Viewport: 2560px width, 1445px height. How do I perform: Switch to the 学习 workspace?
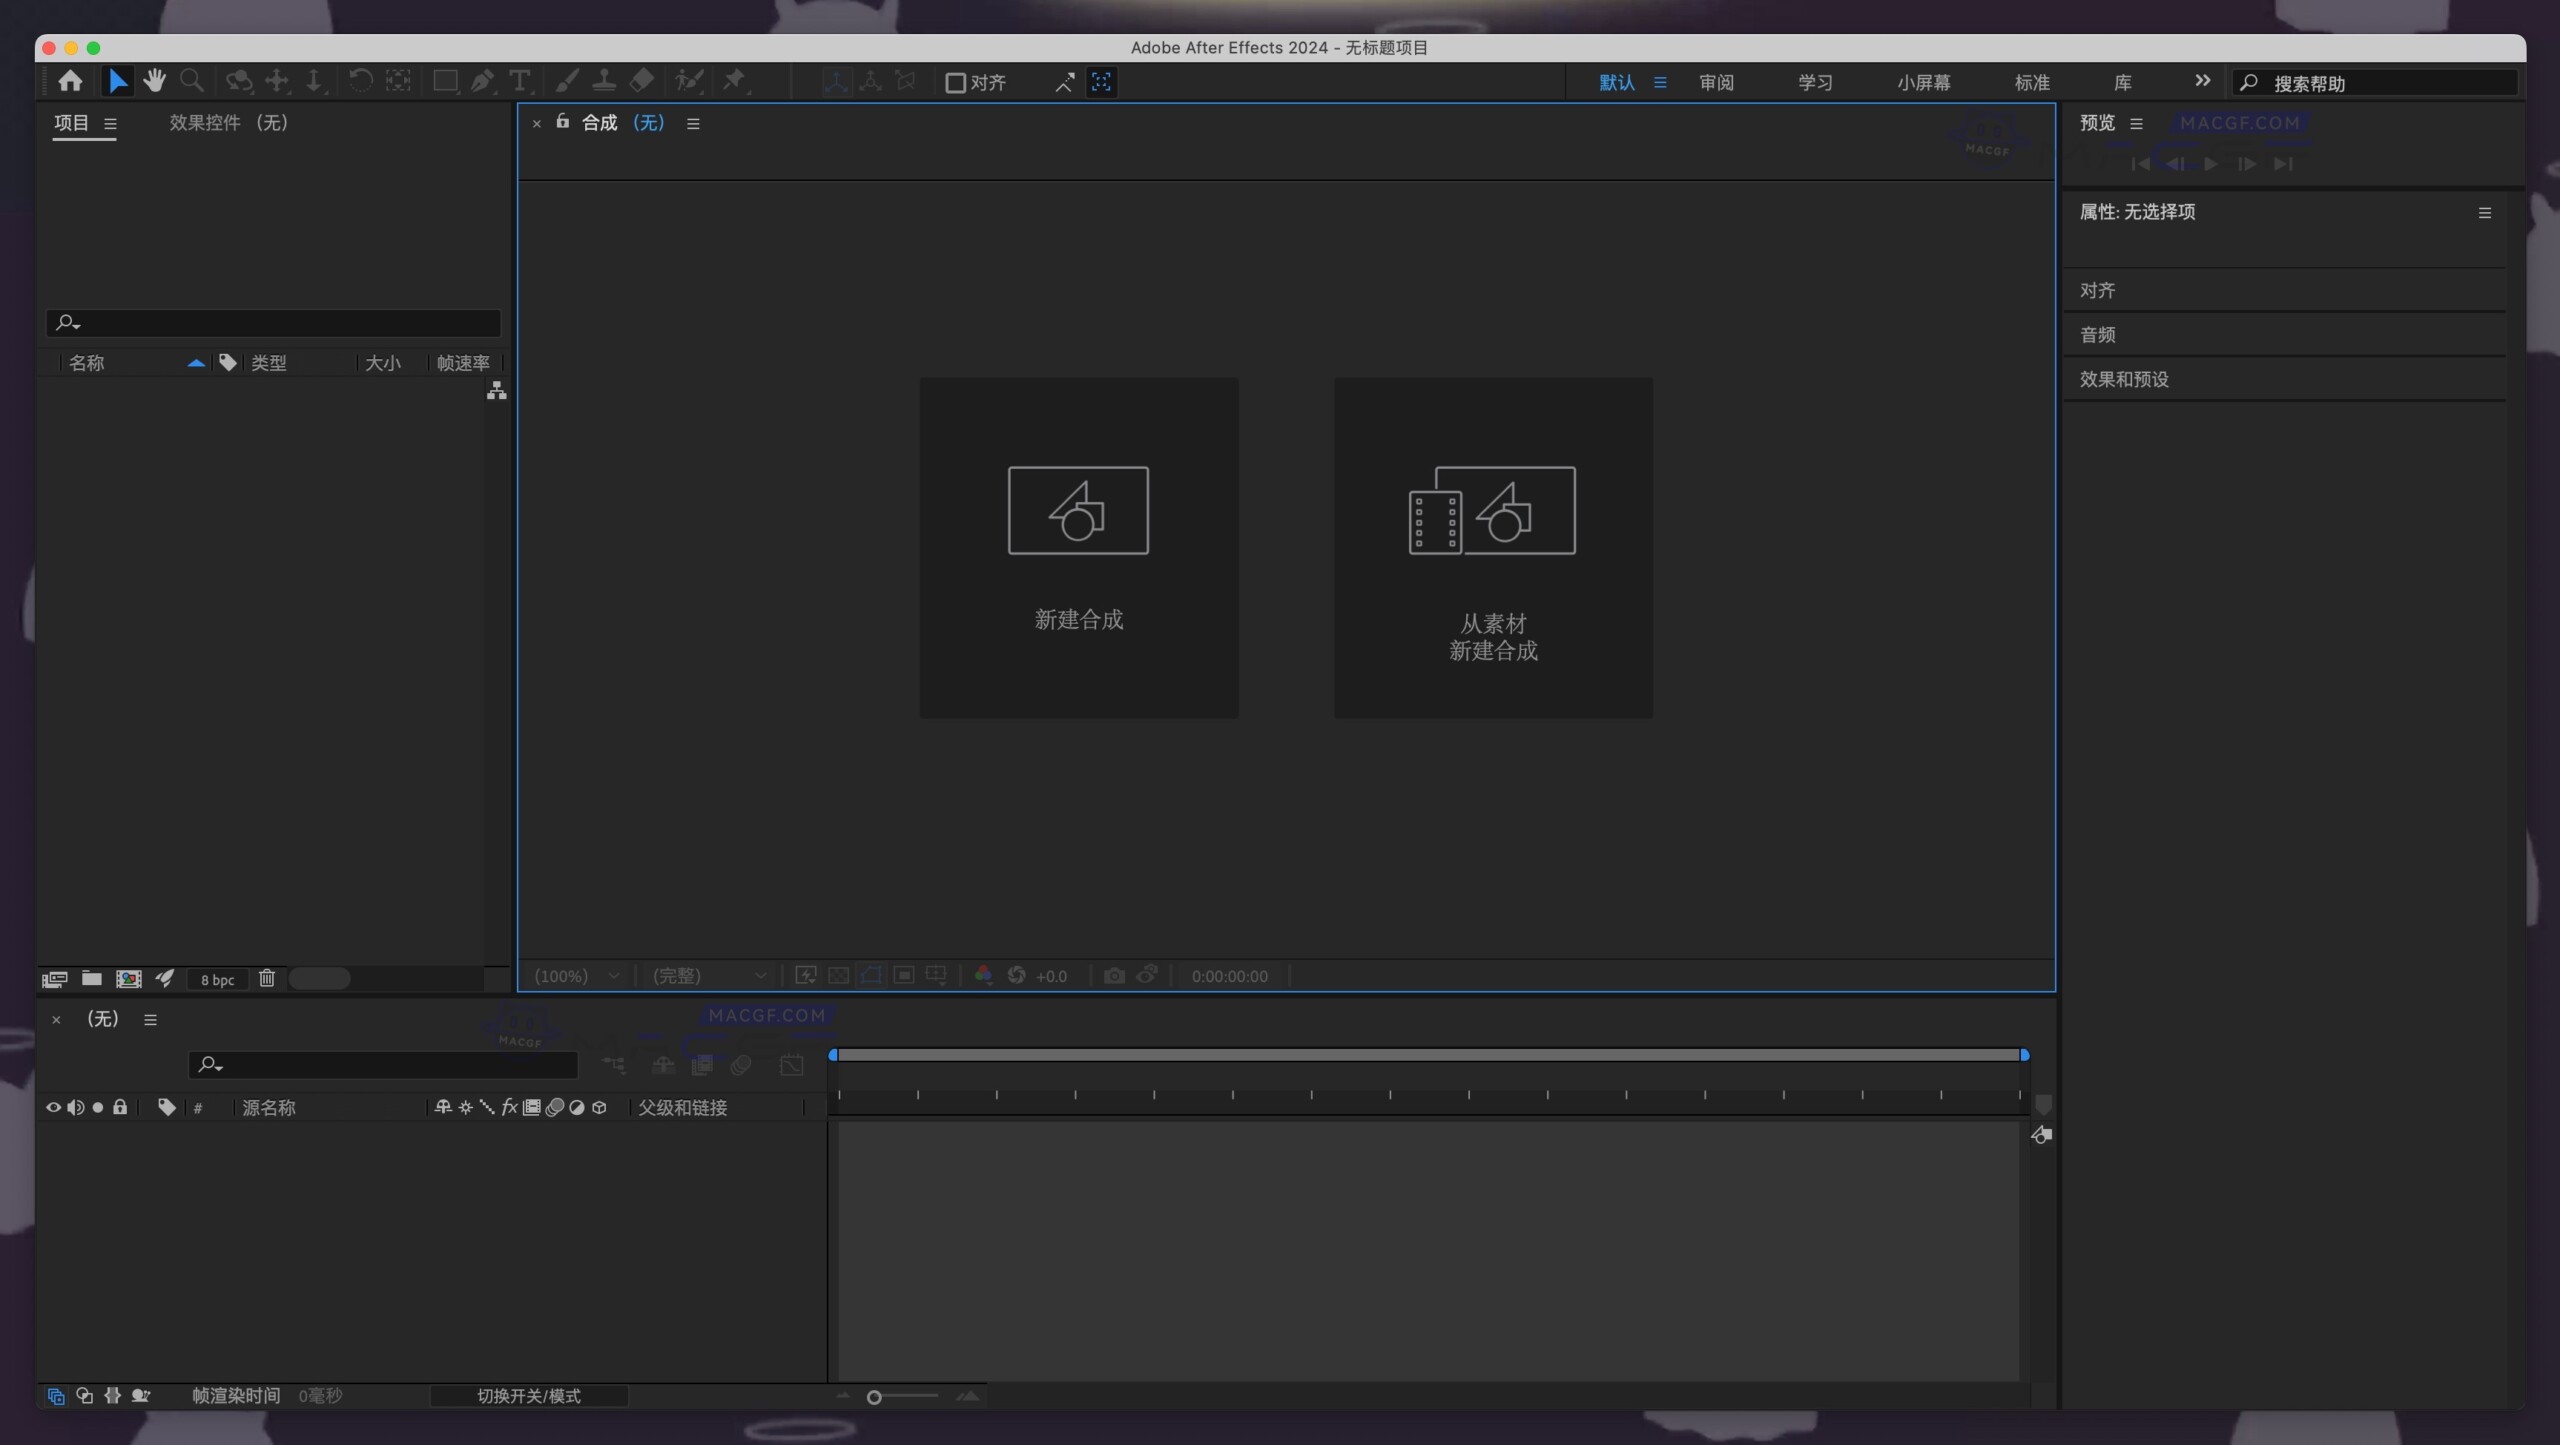1813,82
